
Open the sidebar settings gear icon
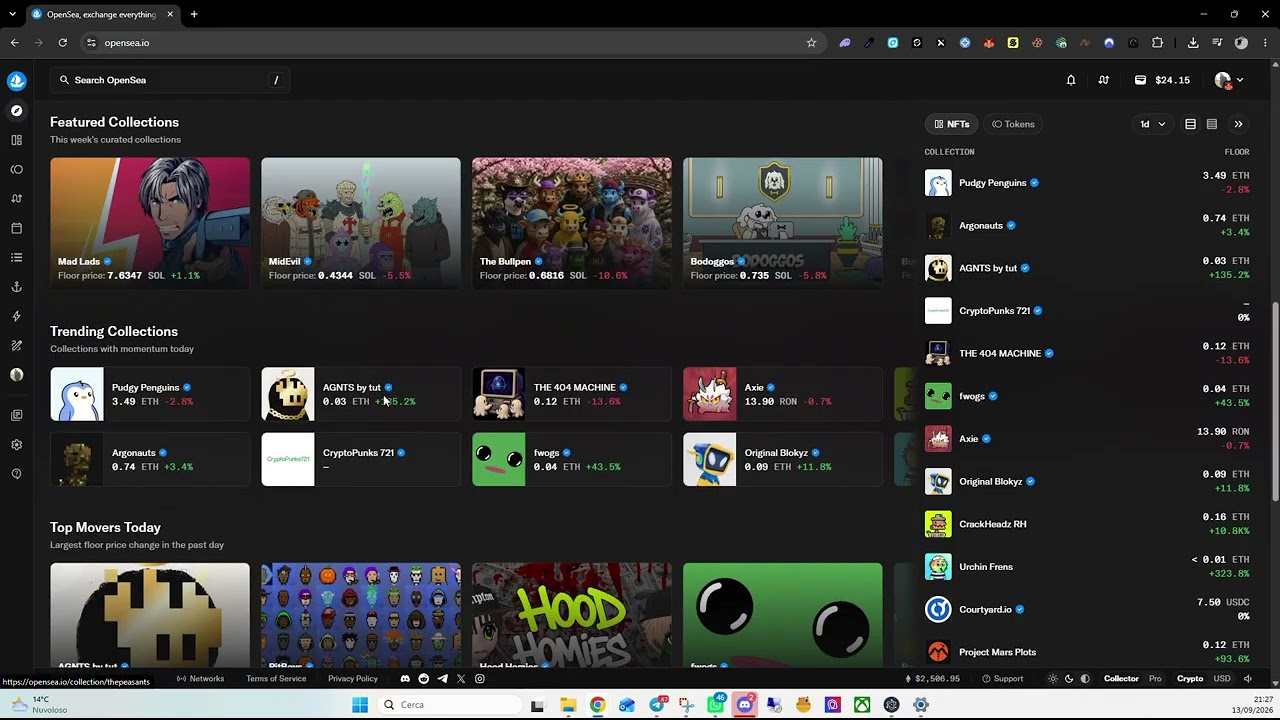point(16,445)
